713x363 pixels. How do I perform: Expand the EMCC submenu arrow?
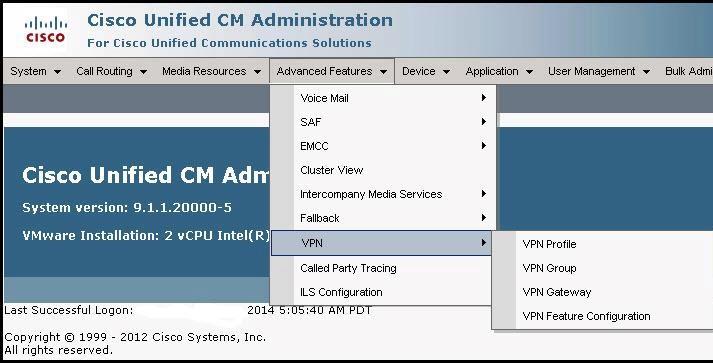[484, 146]
